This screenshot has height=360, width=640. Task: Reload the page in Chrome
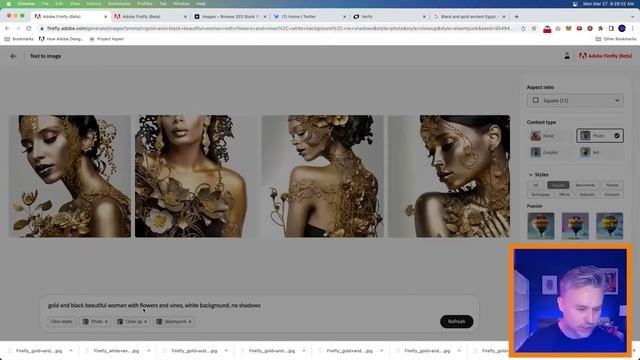click(x=29, y=29)
